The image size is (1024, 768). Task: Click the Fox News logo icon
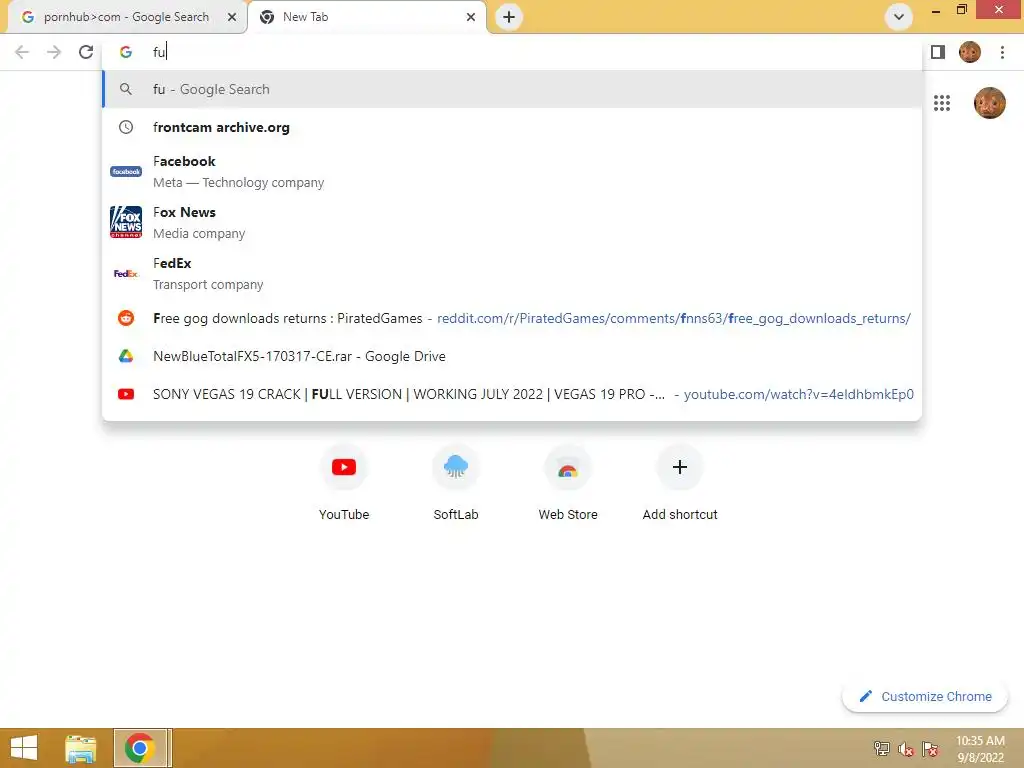[126, 222]
